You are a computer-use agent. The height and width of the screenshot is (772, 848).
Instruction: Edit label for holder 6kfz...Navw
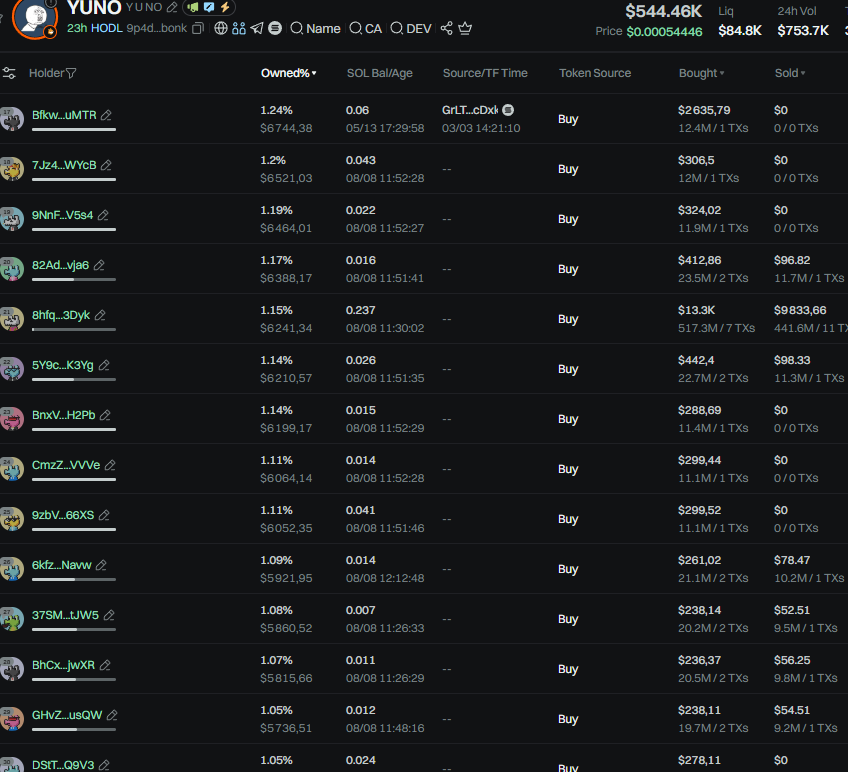[101, 565]
